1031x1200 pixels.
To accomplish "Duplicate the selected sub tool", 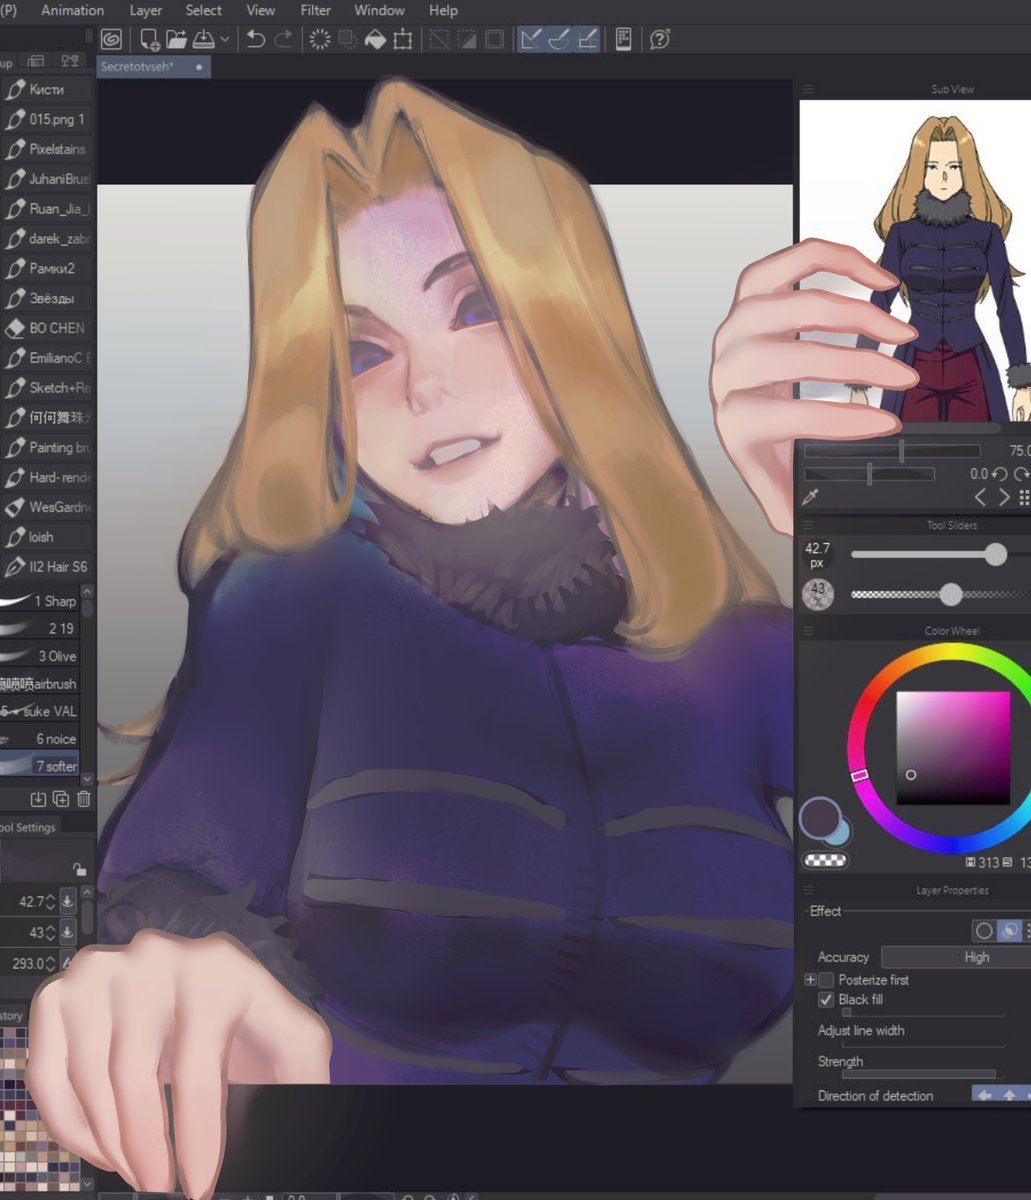I will coord(61,798).
